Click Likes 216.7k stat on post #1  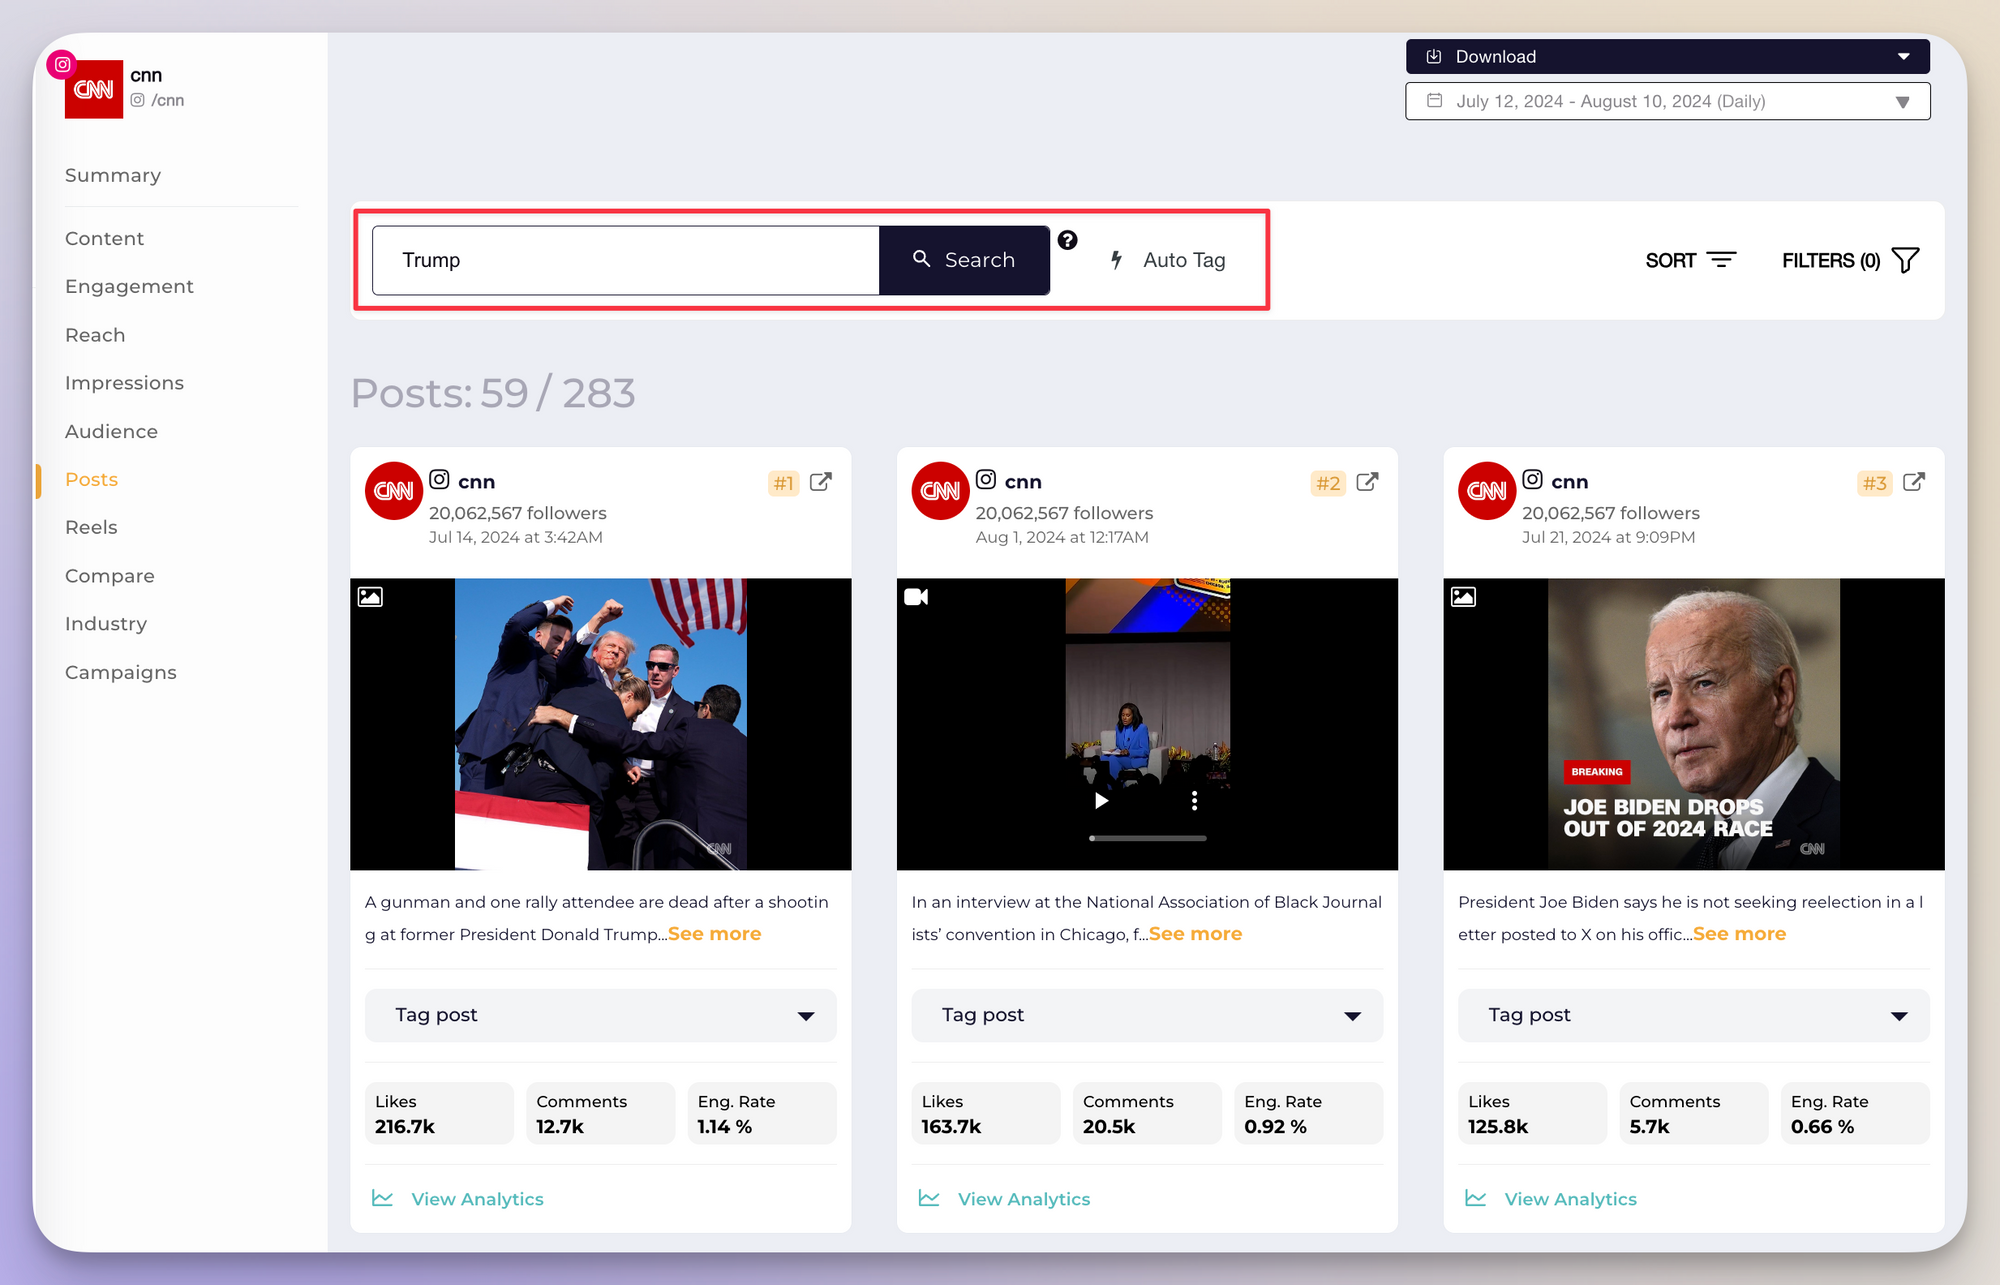[439, 1113]
